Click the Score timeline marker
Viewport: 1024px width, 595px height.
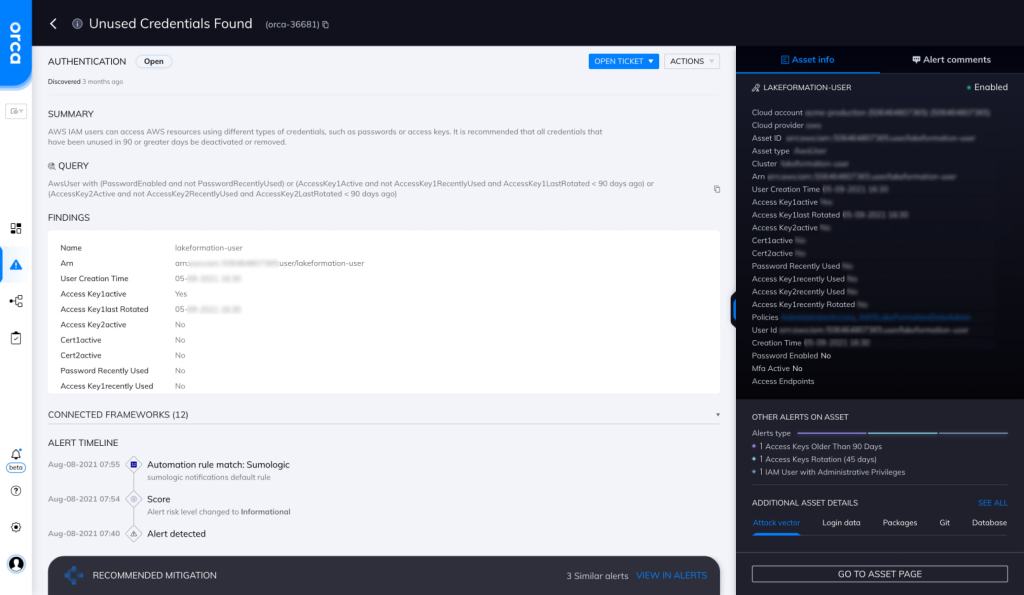point(133,499)
